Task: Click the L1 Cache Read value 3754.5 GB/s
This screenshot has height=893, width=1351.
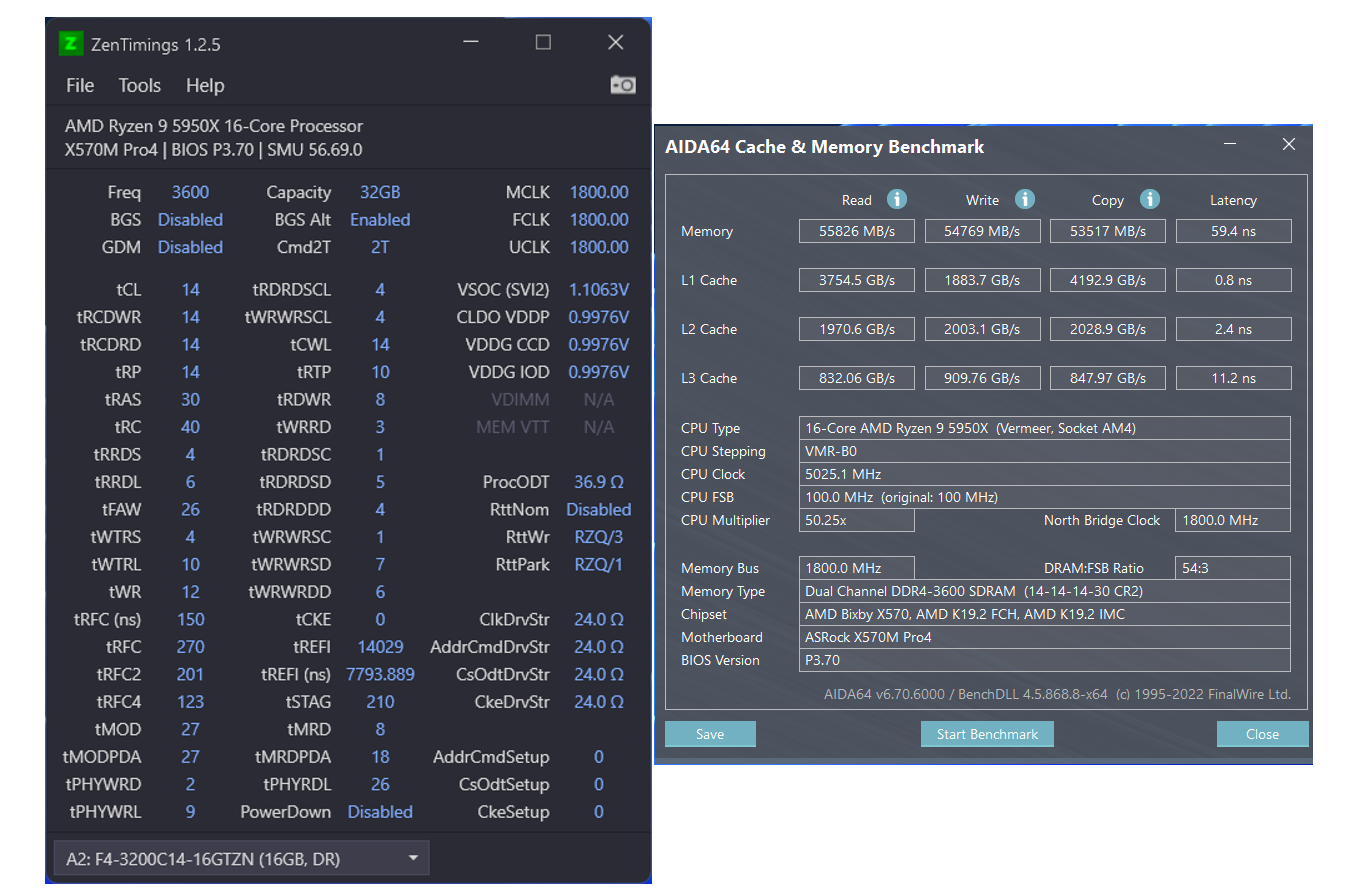Action: coord(857,280)
